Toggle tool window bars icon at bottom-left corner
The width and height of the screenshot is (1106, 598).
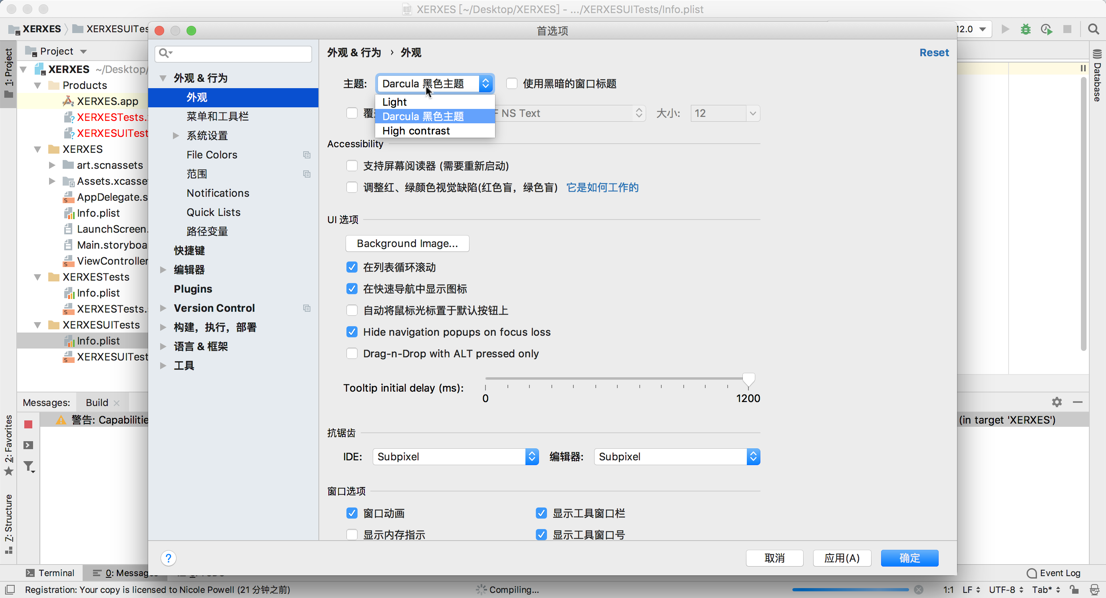point(10,590)
